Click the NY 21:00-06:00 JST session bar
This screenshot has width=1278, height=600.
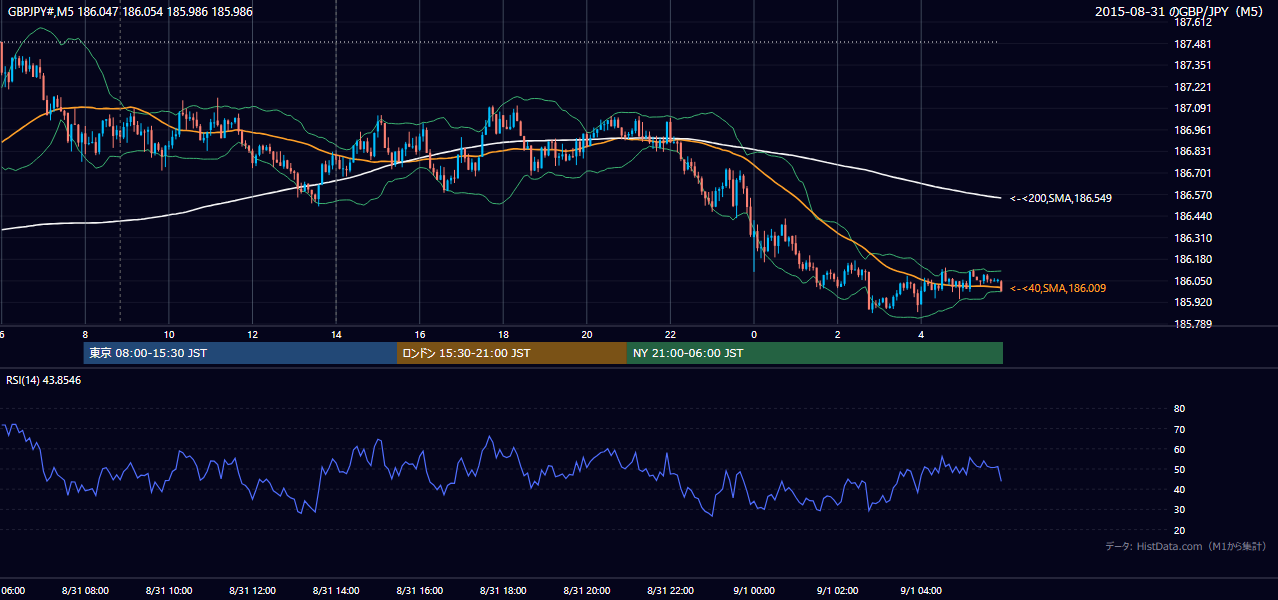[x=815, y=353]
